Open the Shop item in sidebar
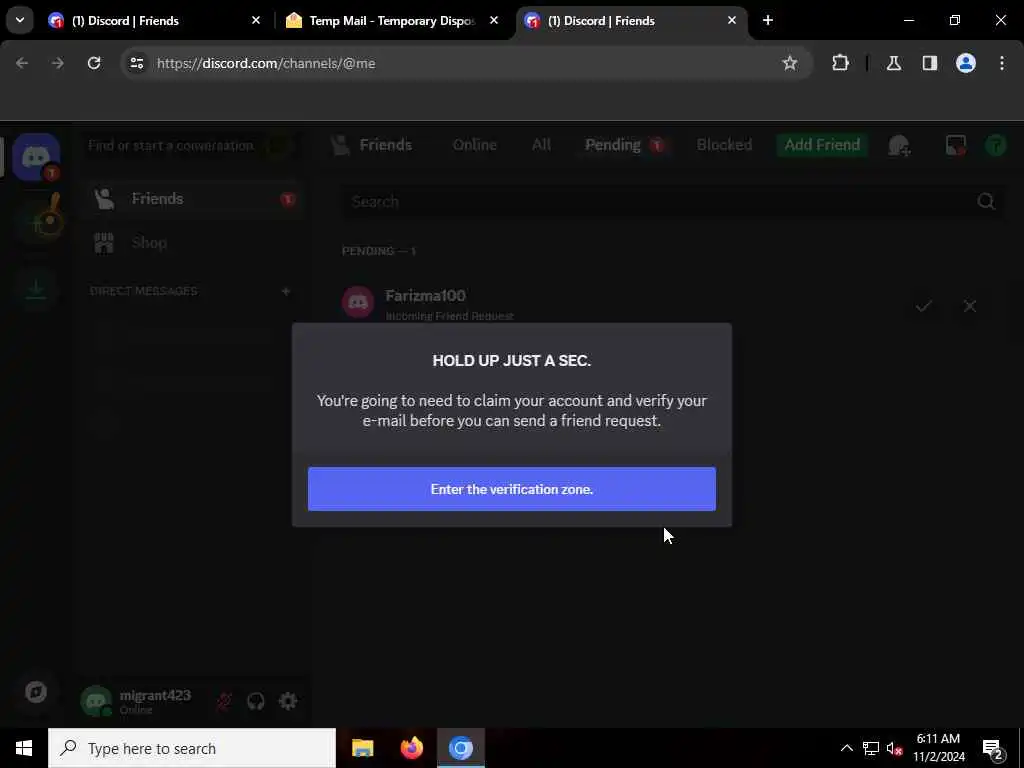Viewport: 1024px width, 768px height. tap(193, 243)
